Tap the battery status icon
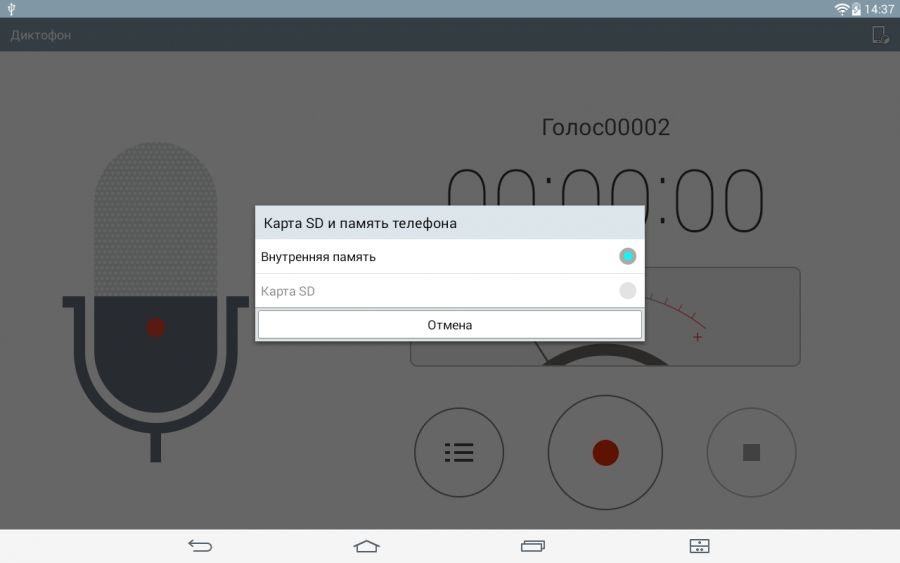Screen dimensions: 900x563 (x=856, y=9)
